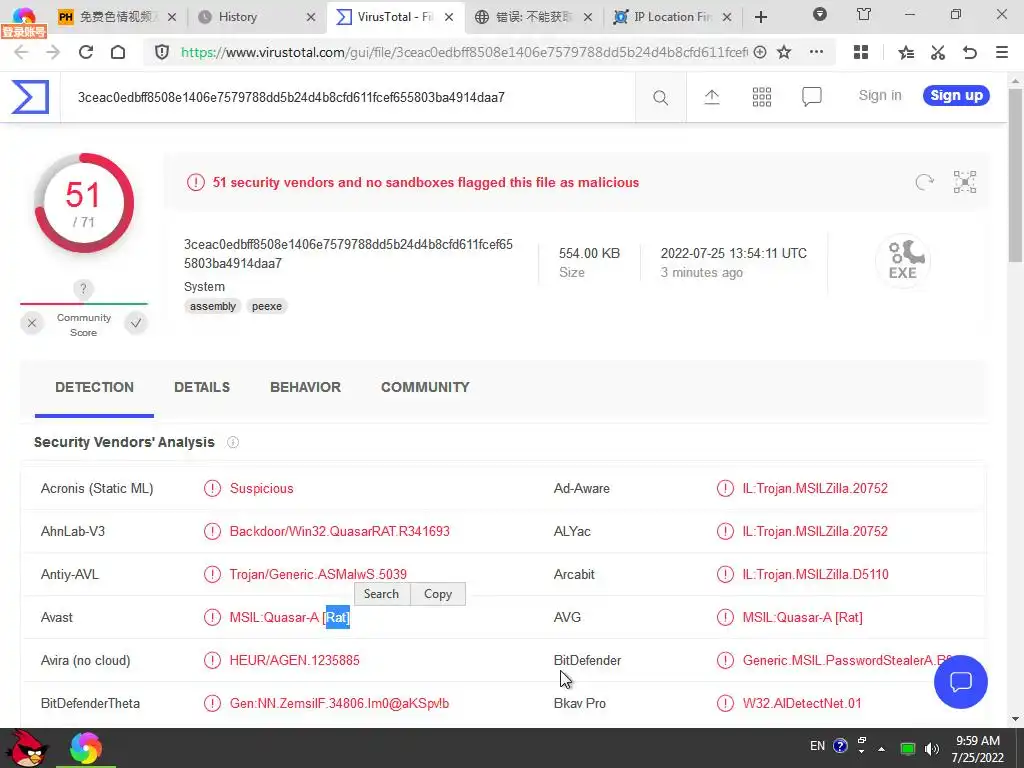Select the DETECTION tab

[94, 387]
